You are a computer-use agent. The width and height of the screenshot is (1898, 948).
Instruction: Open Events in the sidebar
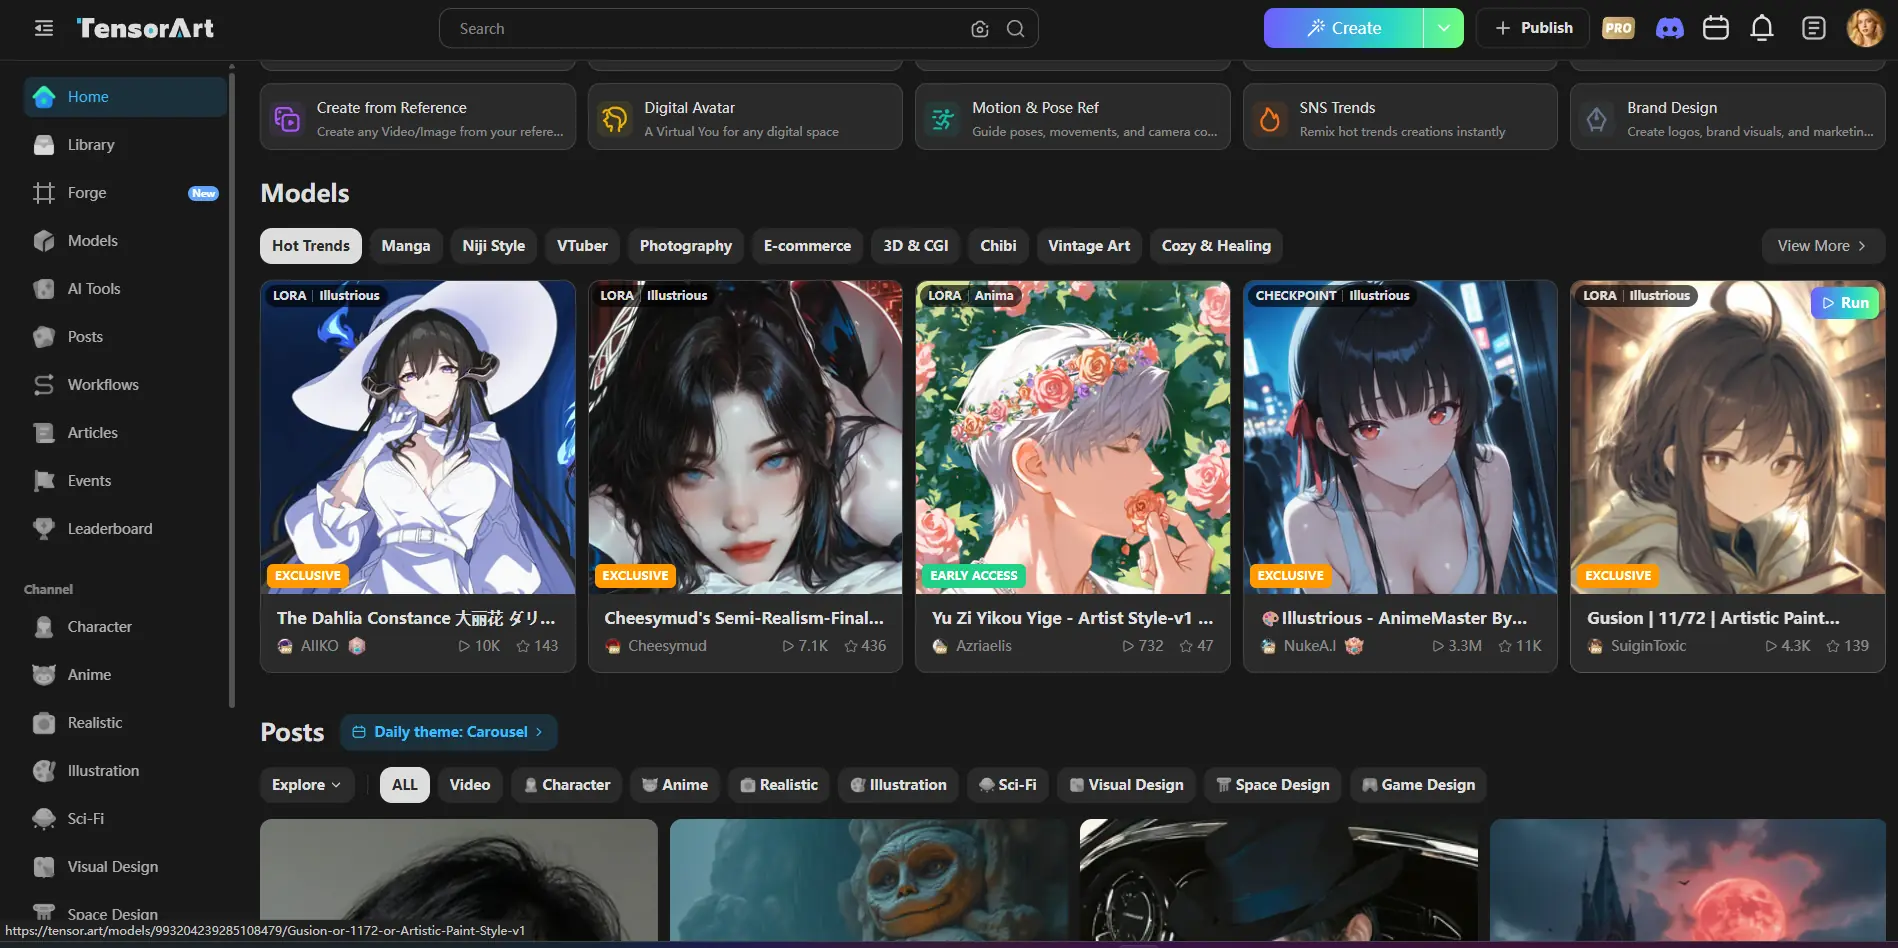pos(125,481)
